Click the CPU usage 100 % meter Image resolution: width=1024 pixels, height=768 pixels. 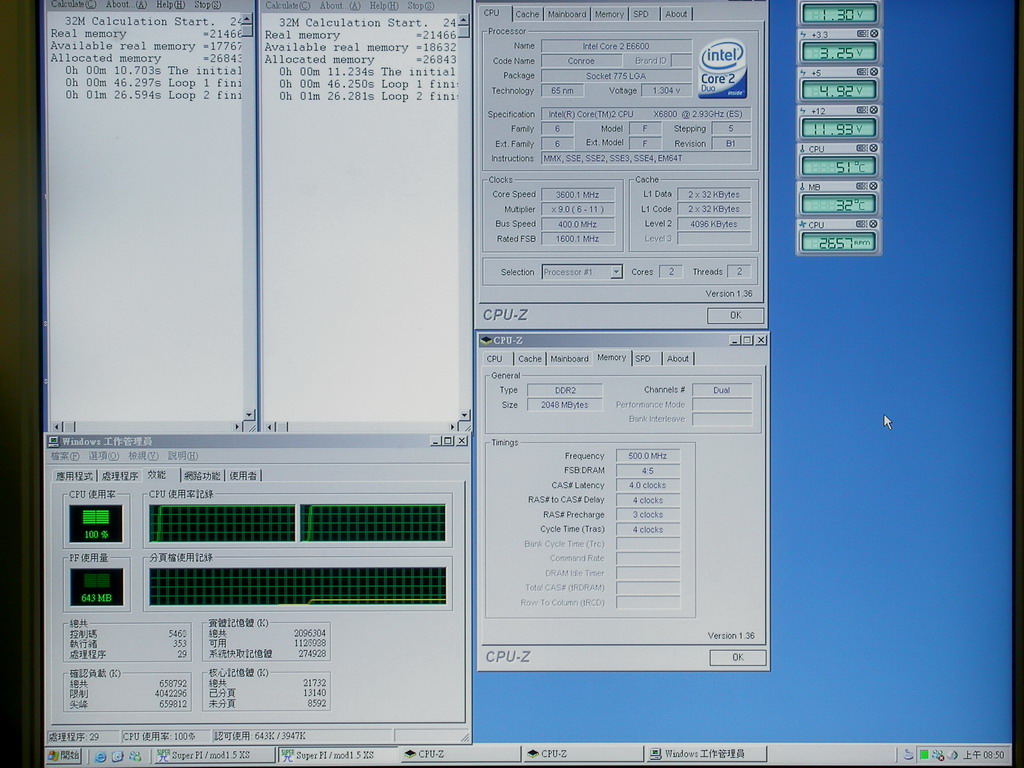coord(96,524)
